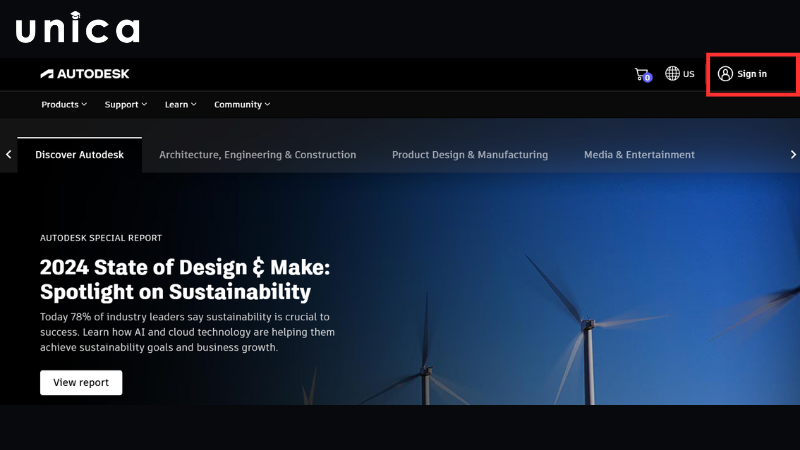Expand the Products menu

pyautogui.click(x=64, y=105)
